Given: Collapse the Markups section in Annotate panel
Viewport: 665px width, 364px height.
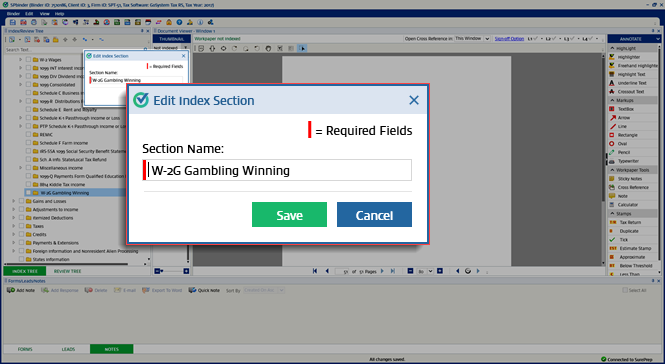Looking at the screenshot, I should pyautogui.click(x=612, y=101).
